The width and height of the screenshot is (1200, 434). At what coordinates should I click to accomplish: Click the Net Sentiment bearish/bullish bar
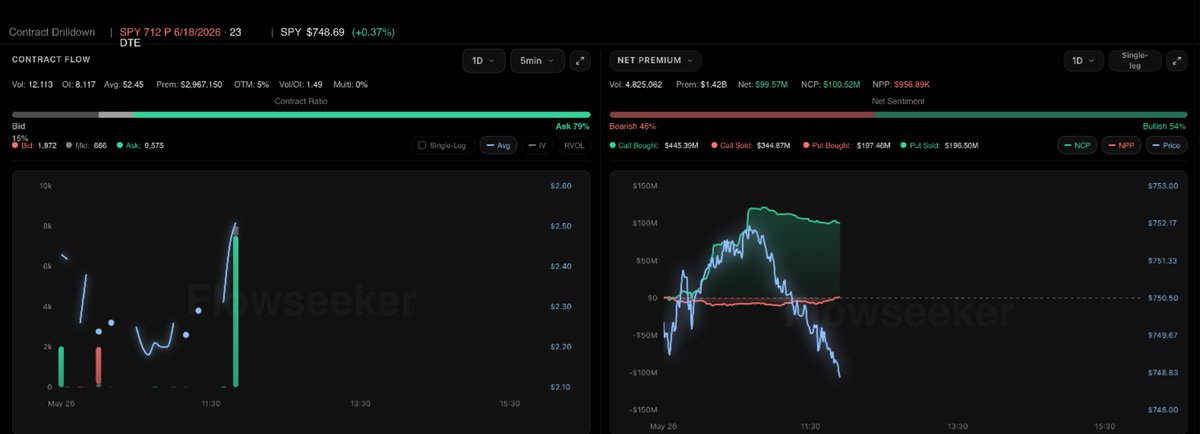899,114
